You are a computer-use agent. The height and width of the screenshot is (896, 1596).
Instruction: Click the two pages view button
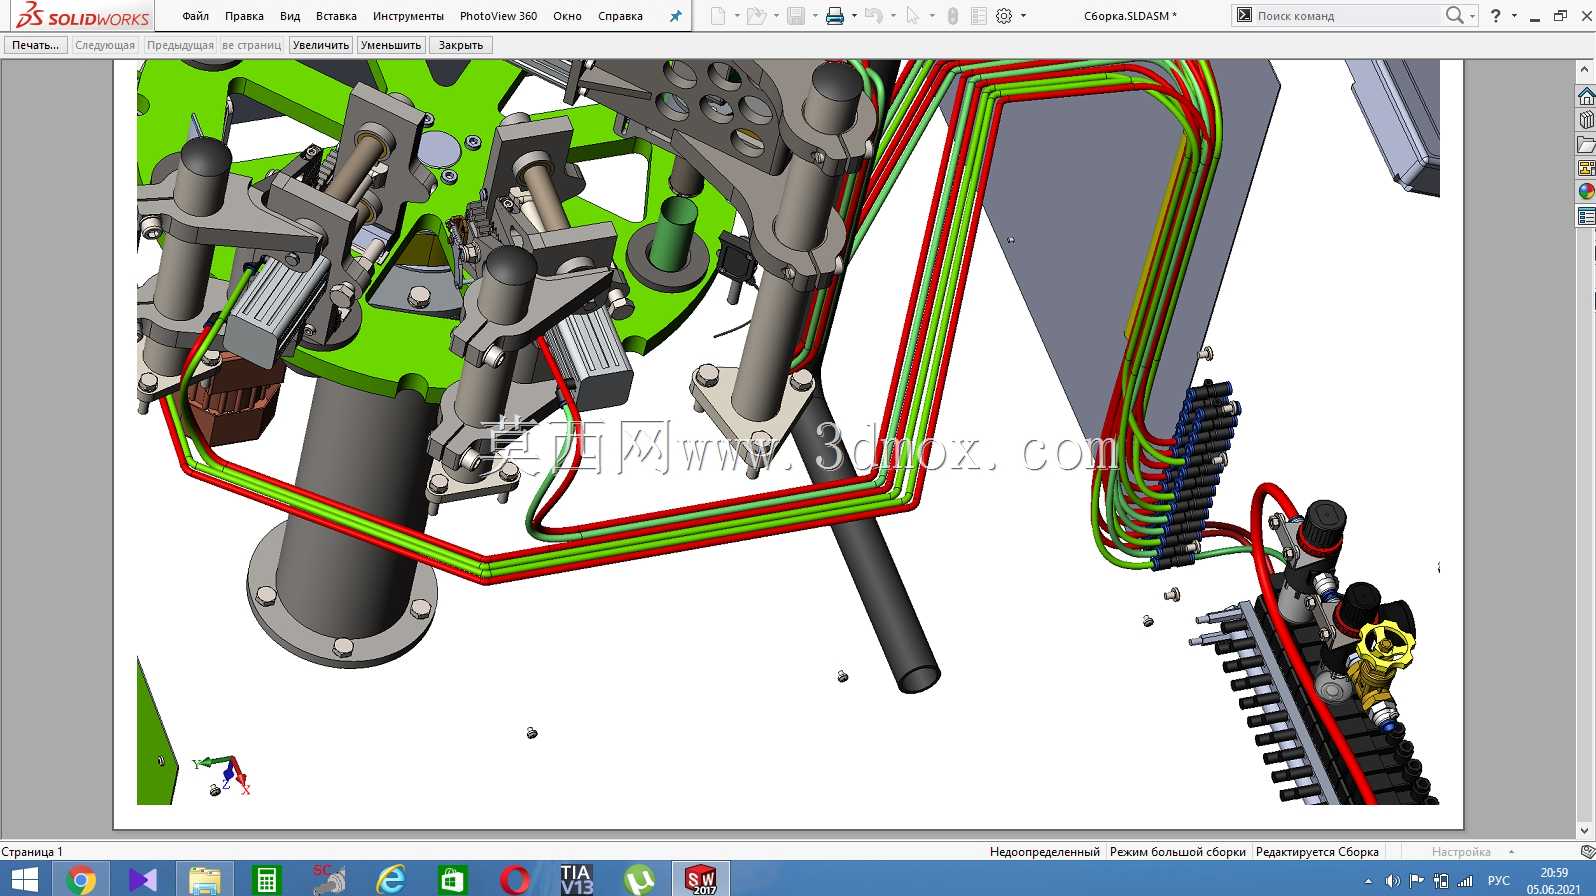pyautogui.click(x=252, y=45)
